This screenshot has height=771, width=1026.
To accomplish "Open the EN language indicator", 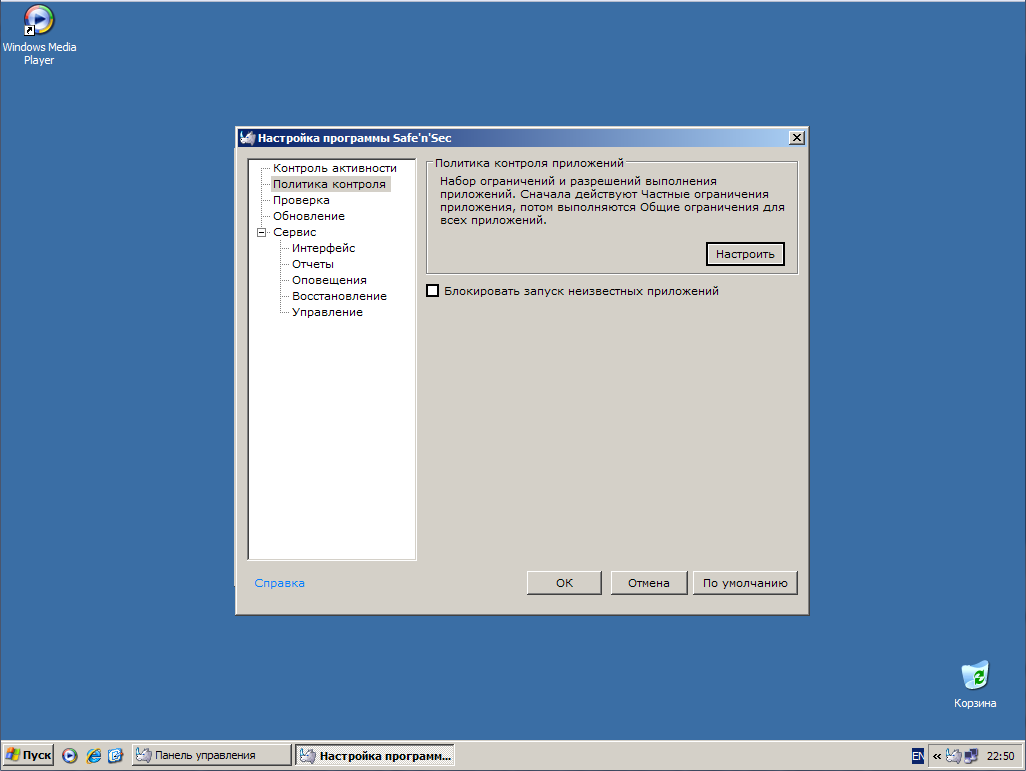I will (x=918, y=756).
